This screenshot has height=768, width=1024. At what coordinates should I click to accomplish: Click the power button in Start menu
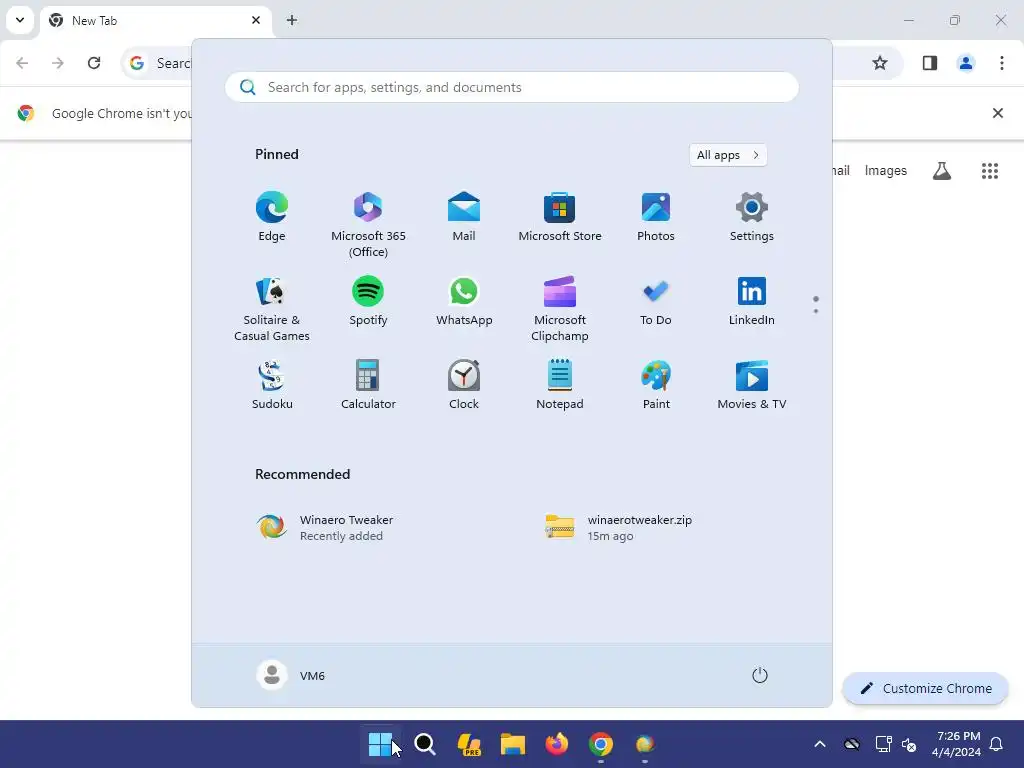click(760, 675)
